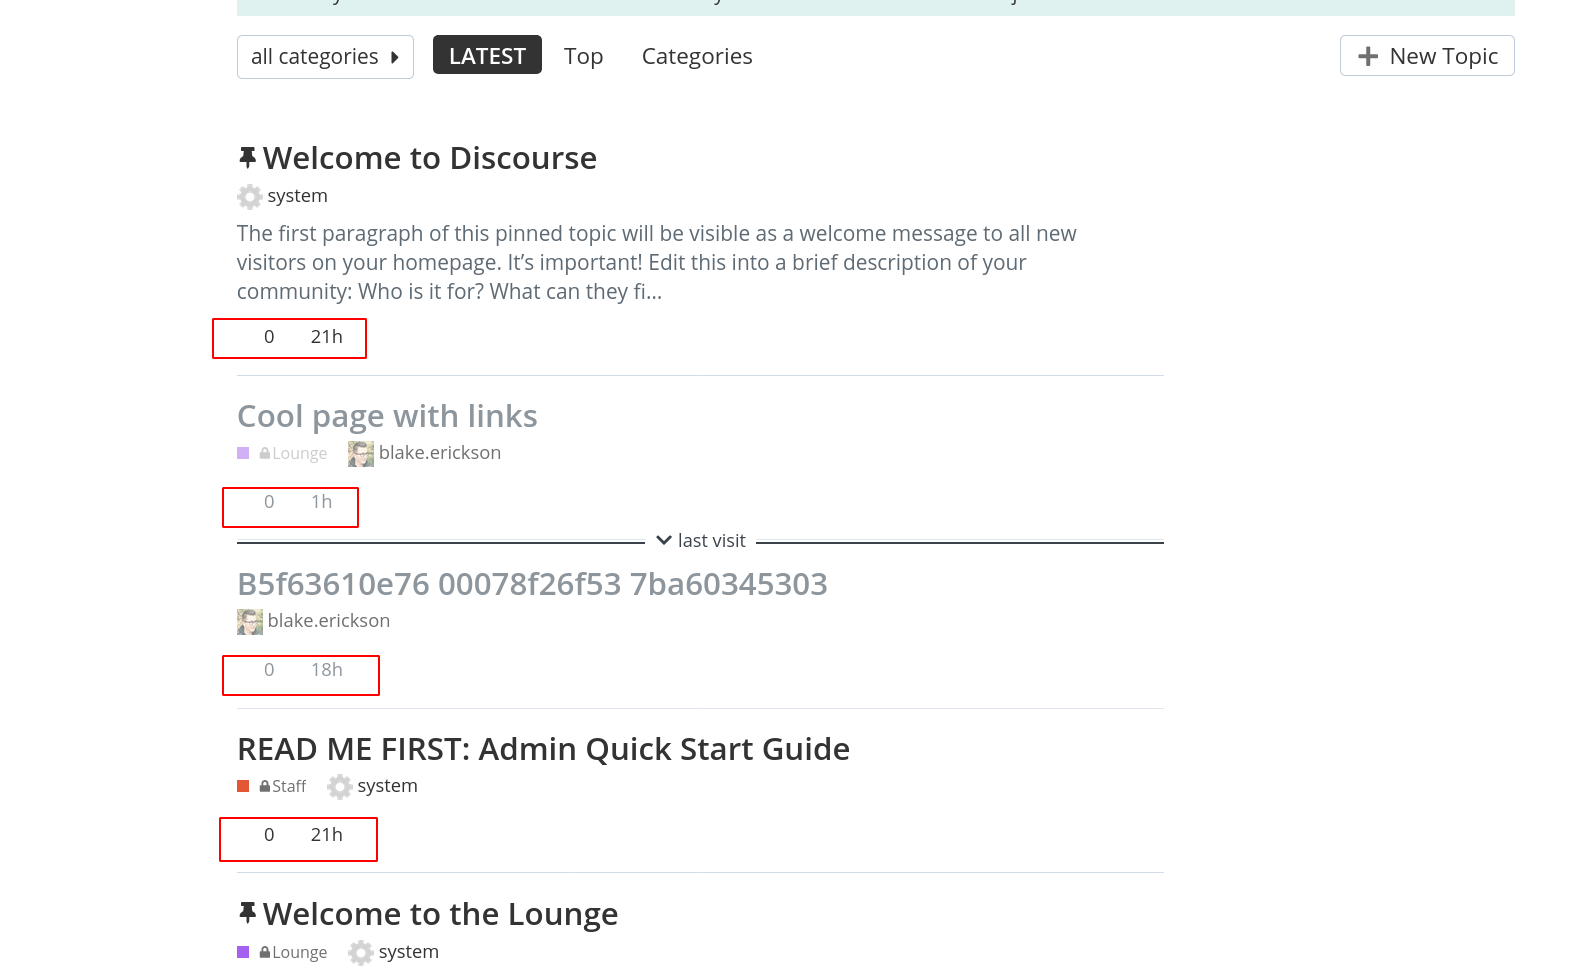Viewport: 1581px width, 975px height.
Task: Open the Welcome to Discourse topic
Action: pyautogui.click(x=429, y=158)
